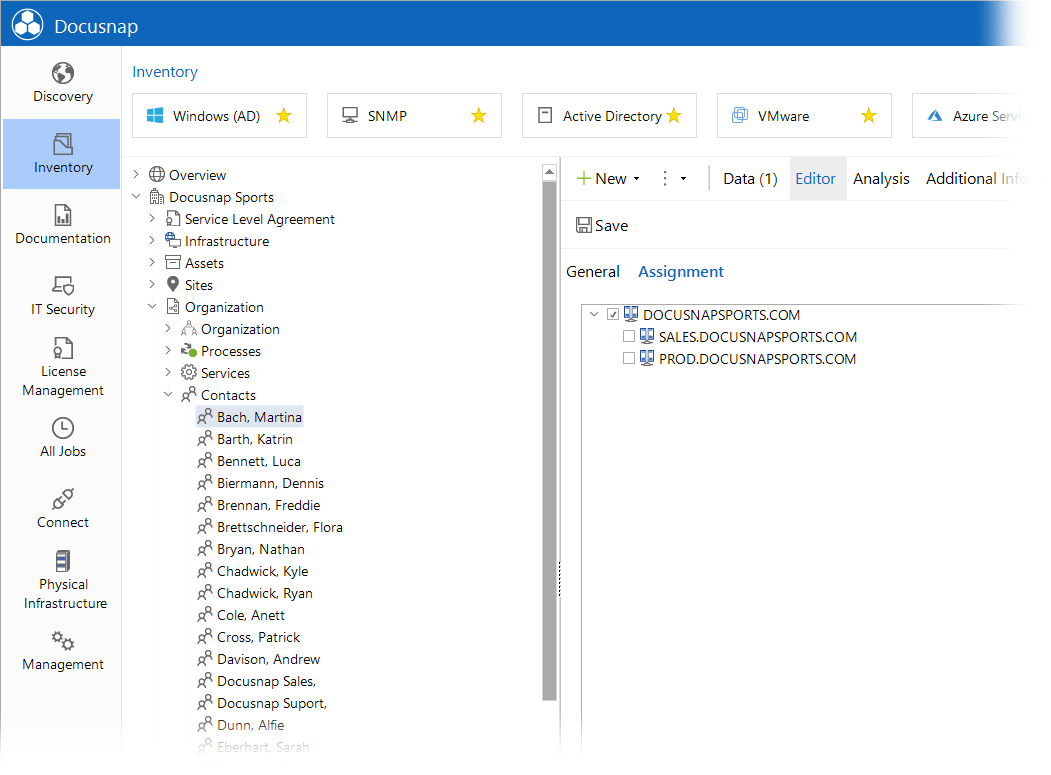Uncheck the DOCUSNAPSPORTS.COM checkbox
The height and width of the screenshot is (775, 1051).
pos(613,314)
